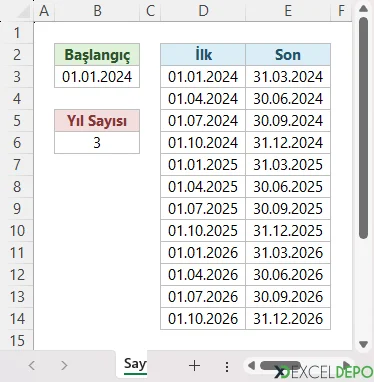Select cell 30.09.2025
The image size is (374, 382).
click(x=288, y=208)
